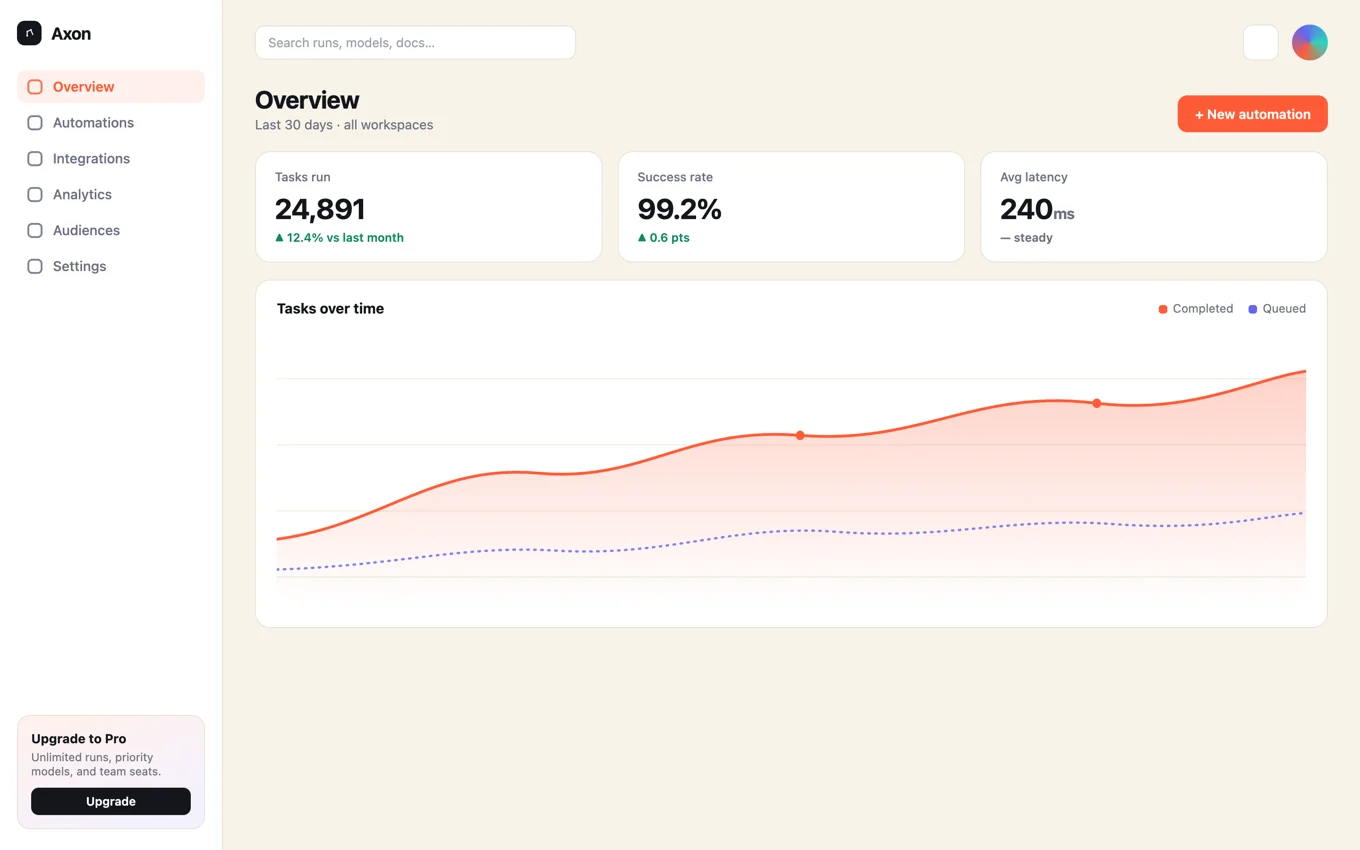Screen dimensions: 1360x850
Task: Open the Audiences nav label
Action: coord(86,231)
